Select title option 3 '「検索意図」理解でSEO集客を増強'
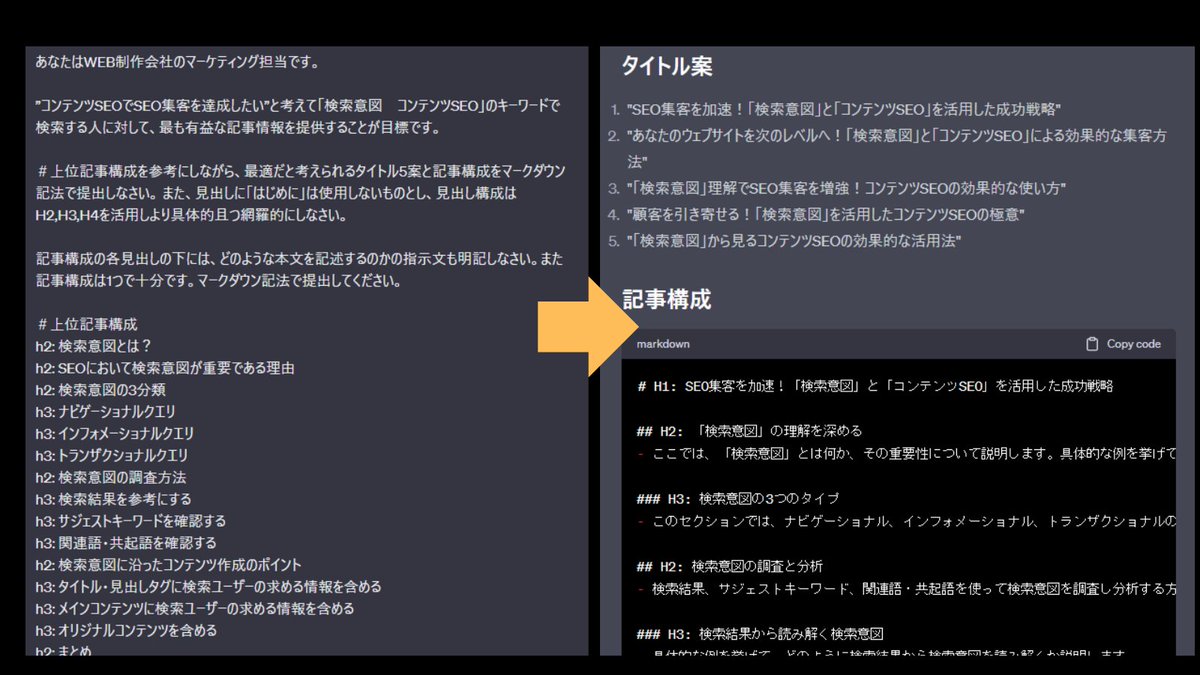This screenshot has width=1200, height=675. tap(846, 188)
